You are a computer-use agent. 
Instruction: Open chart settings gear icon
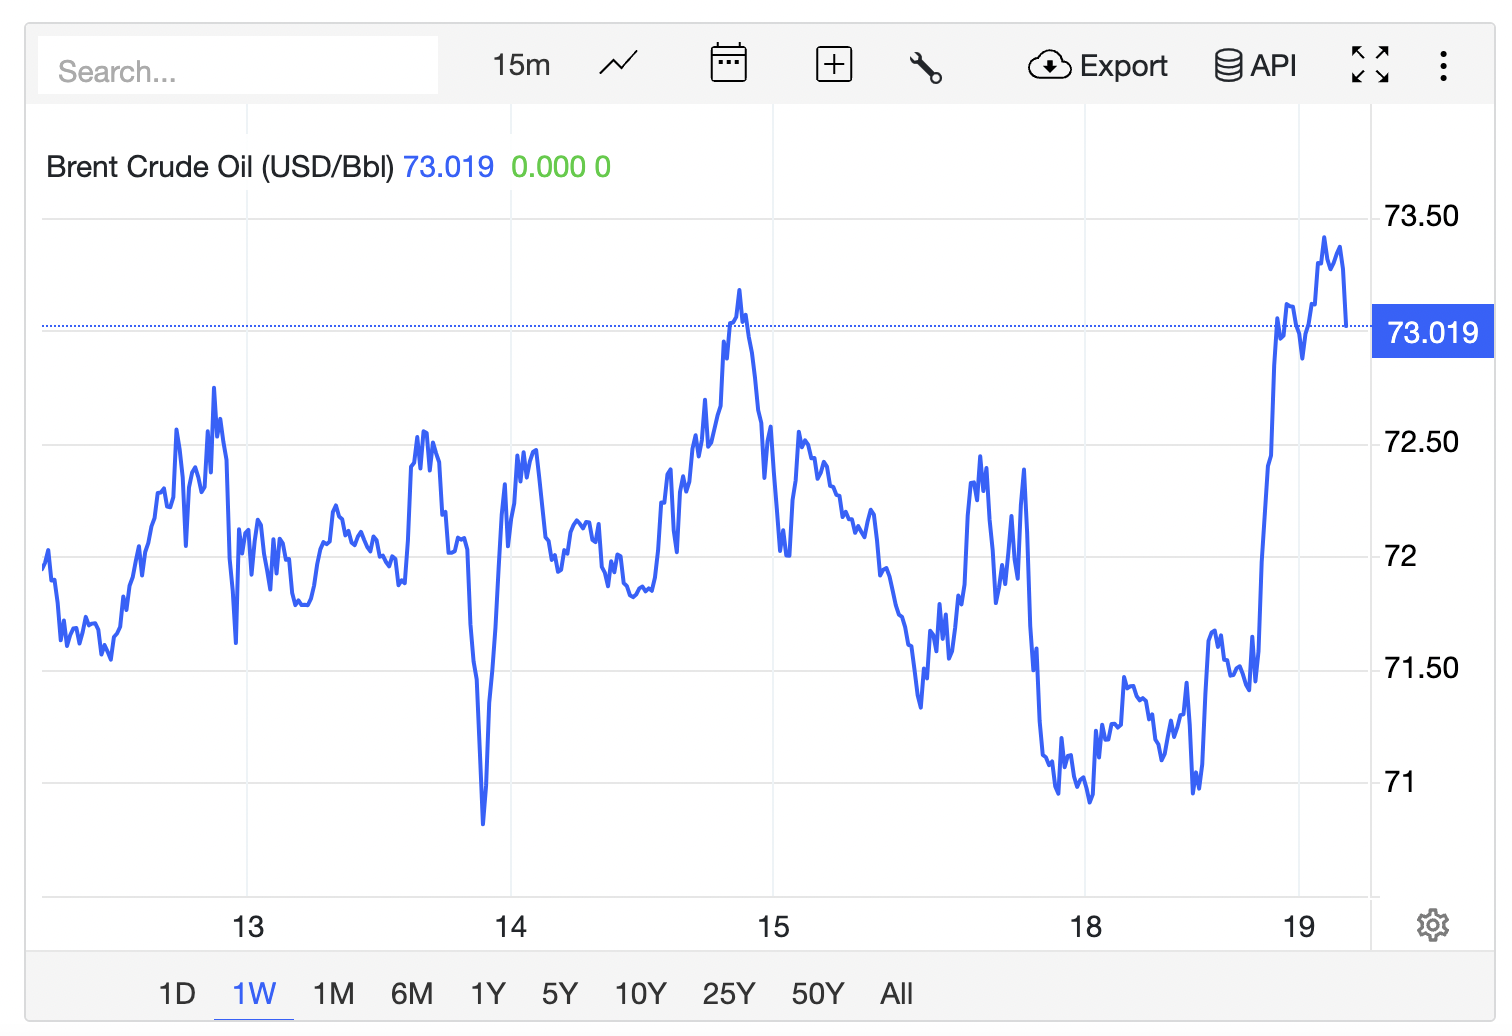pyautogui.click(x=1433, y=925)
